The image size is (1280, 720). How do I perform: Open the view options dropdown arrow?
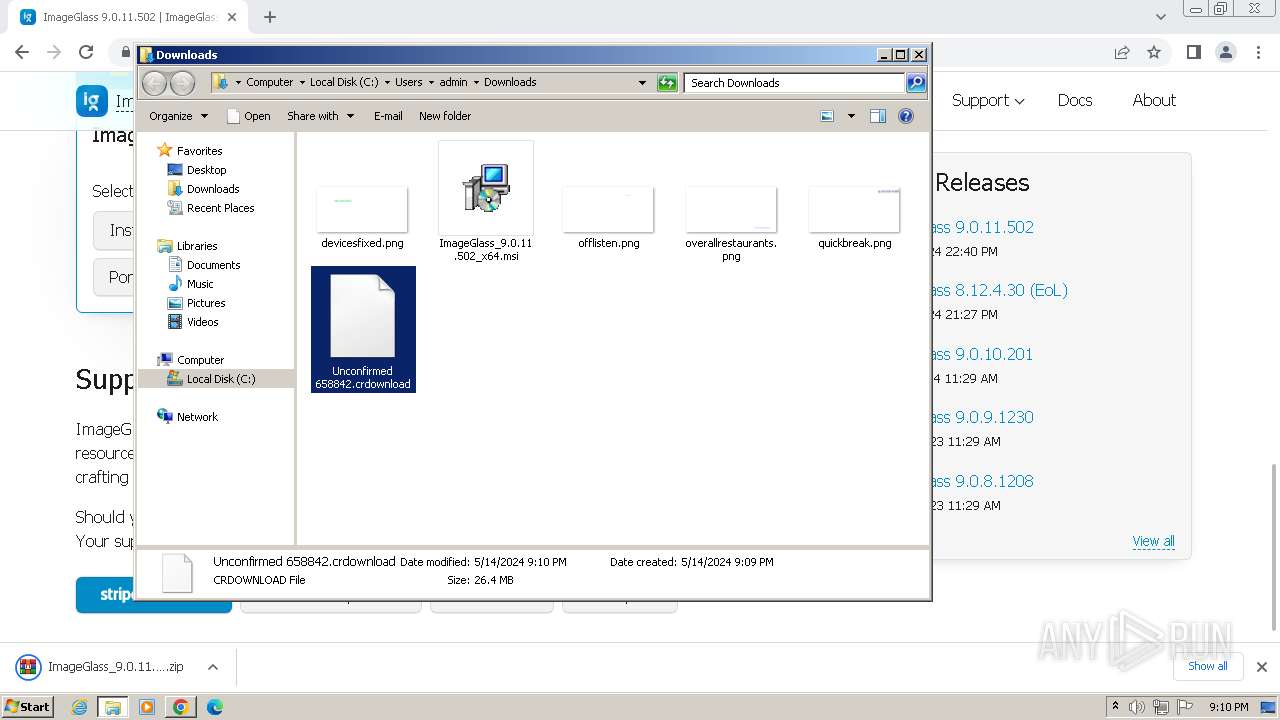coord(851,116)
